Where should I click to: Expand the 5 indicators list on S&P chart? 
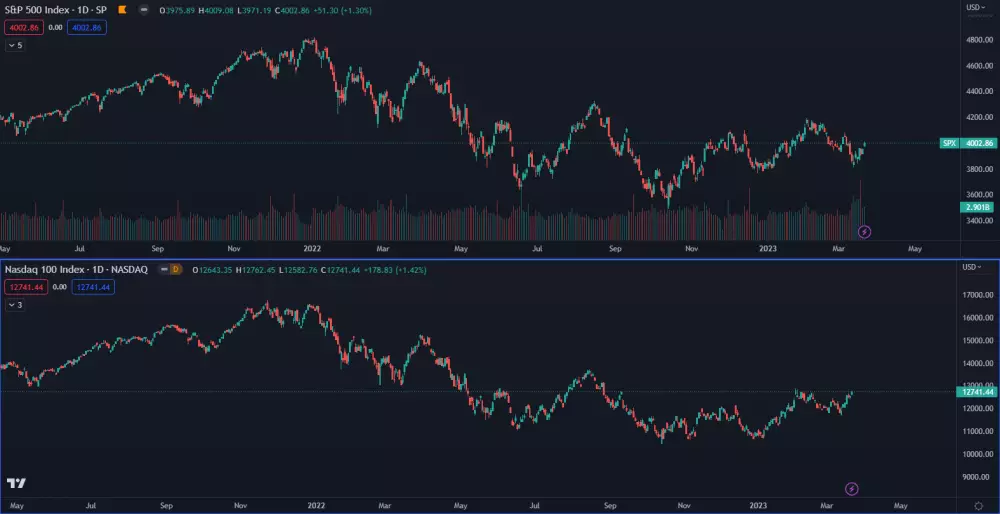[15, 45]
